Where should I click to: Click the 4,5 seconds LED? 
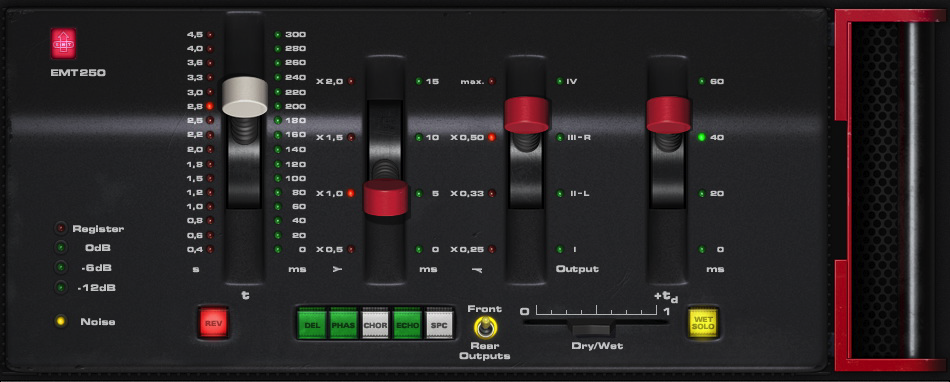(x=210, y=35)
